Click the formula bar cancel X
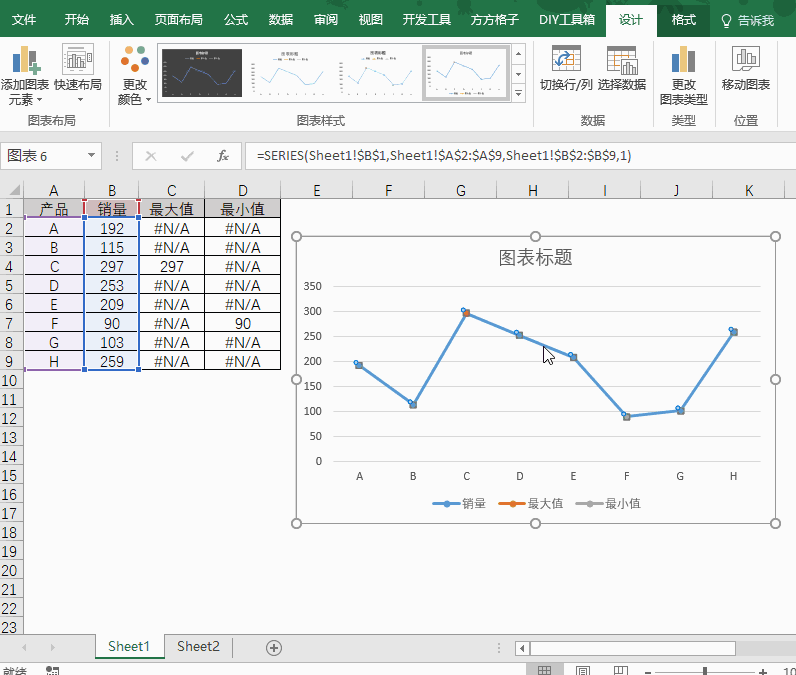This screenshot has width=796, height=675. coord(151,156)
